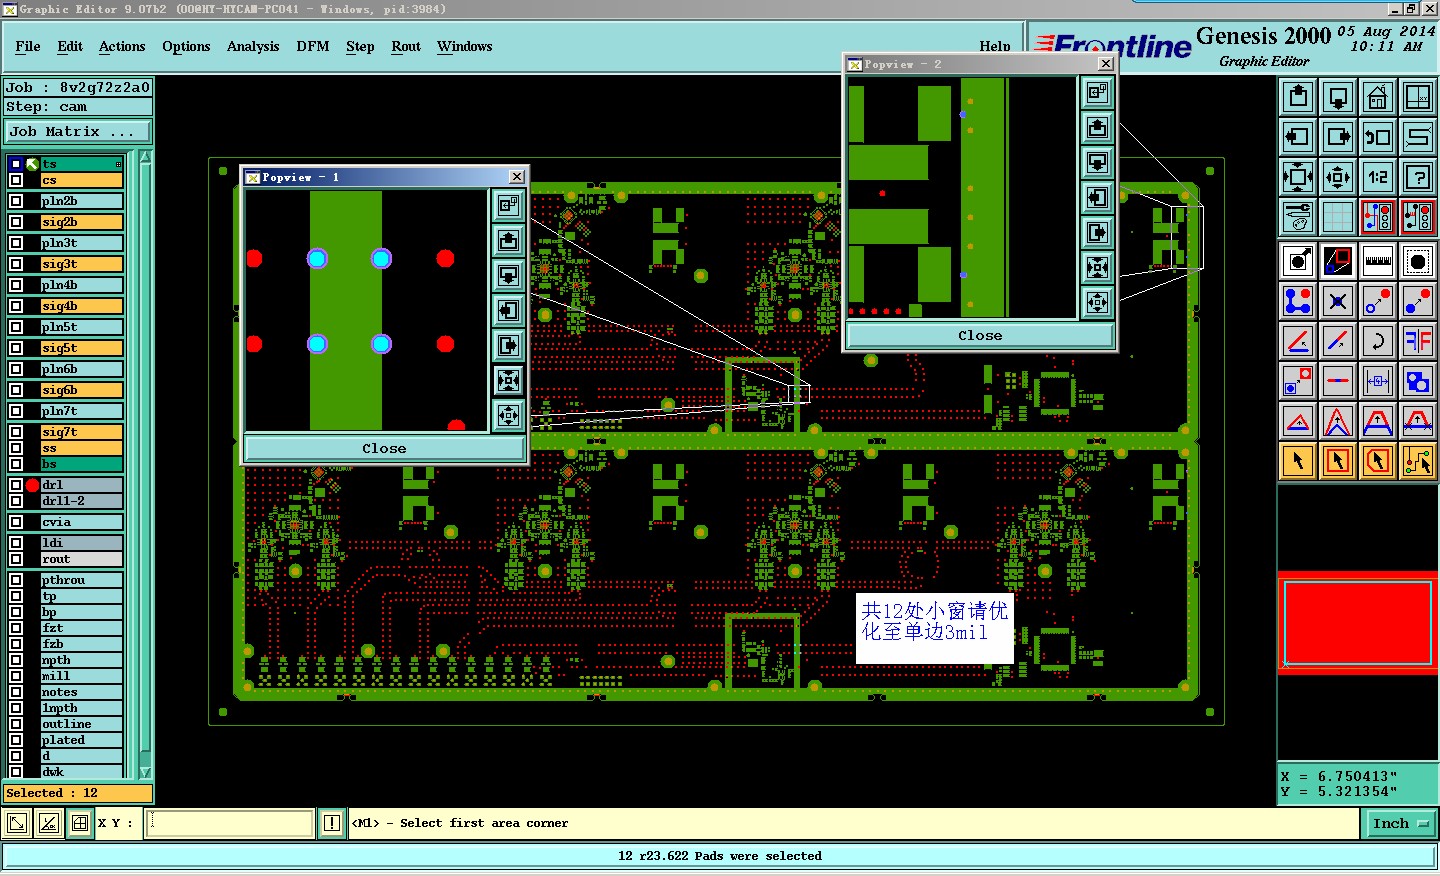
Task: Open the Rout menu
Action: point(406,46)
